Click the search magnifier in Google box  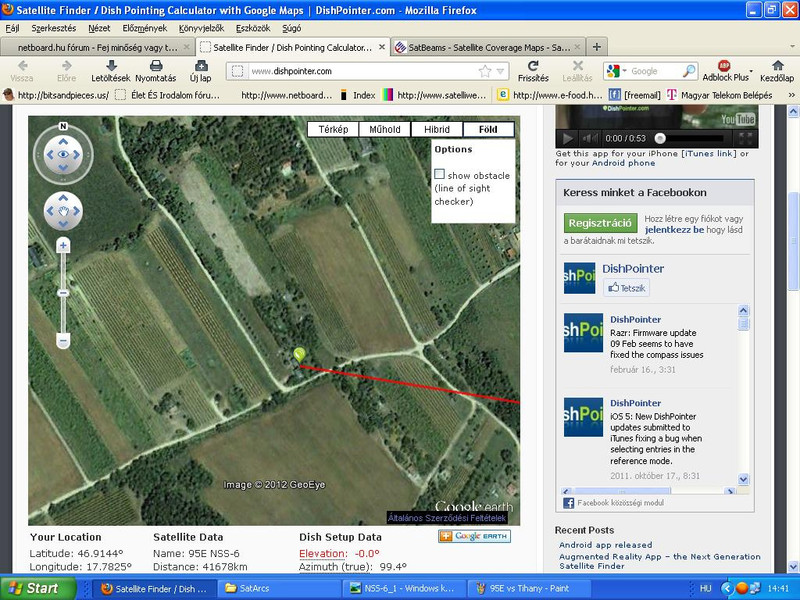[x=689, y=71]
